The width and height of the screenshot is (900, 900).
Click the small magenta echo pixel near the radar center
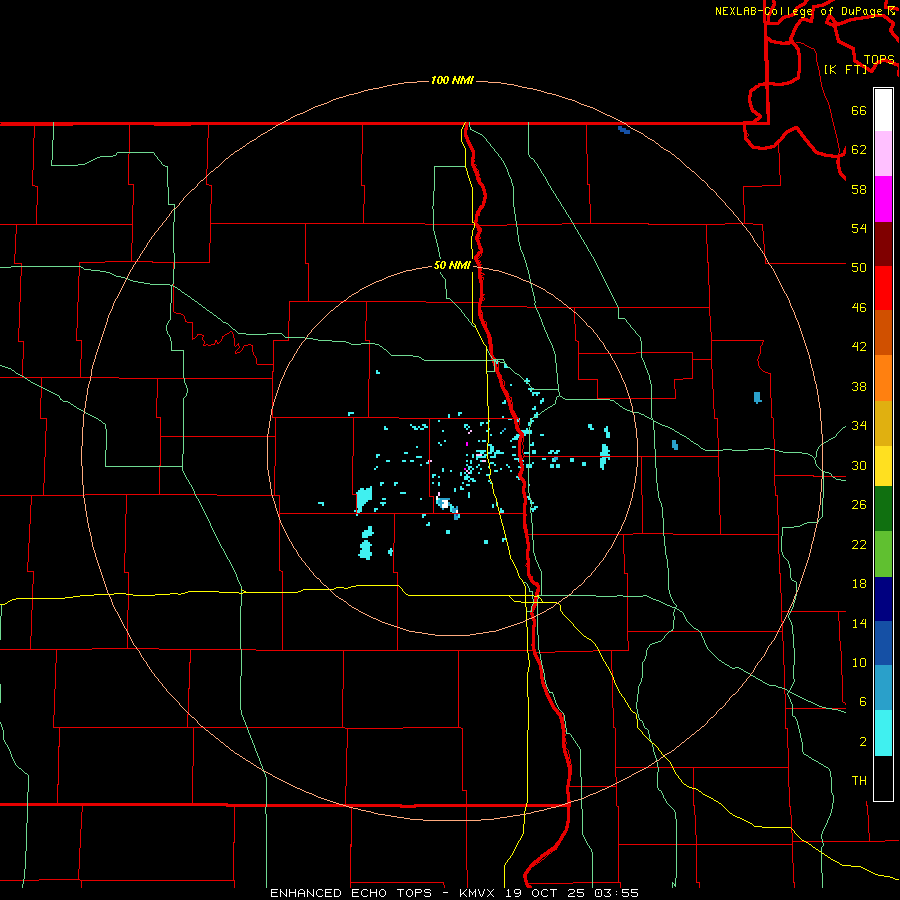tap(467, 444)
